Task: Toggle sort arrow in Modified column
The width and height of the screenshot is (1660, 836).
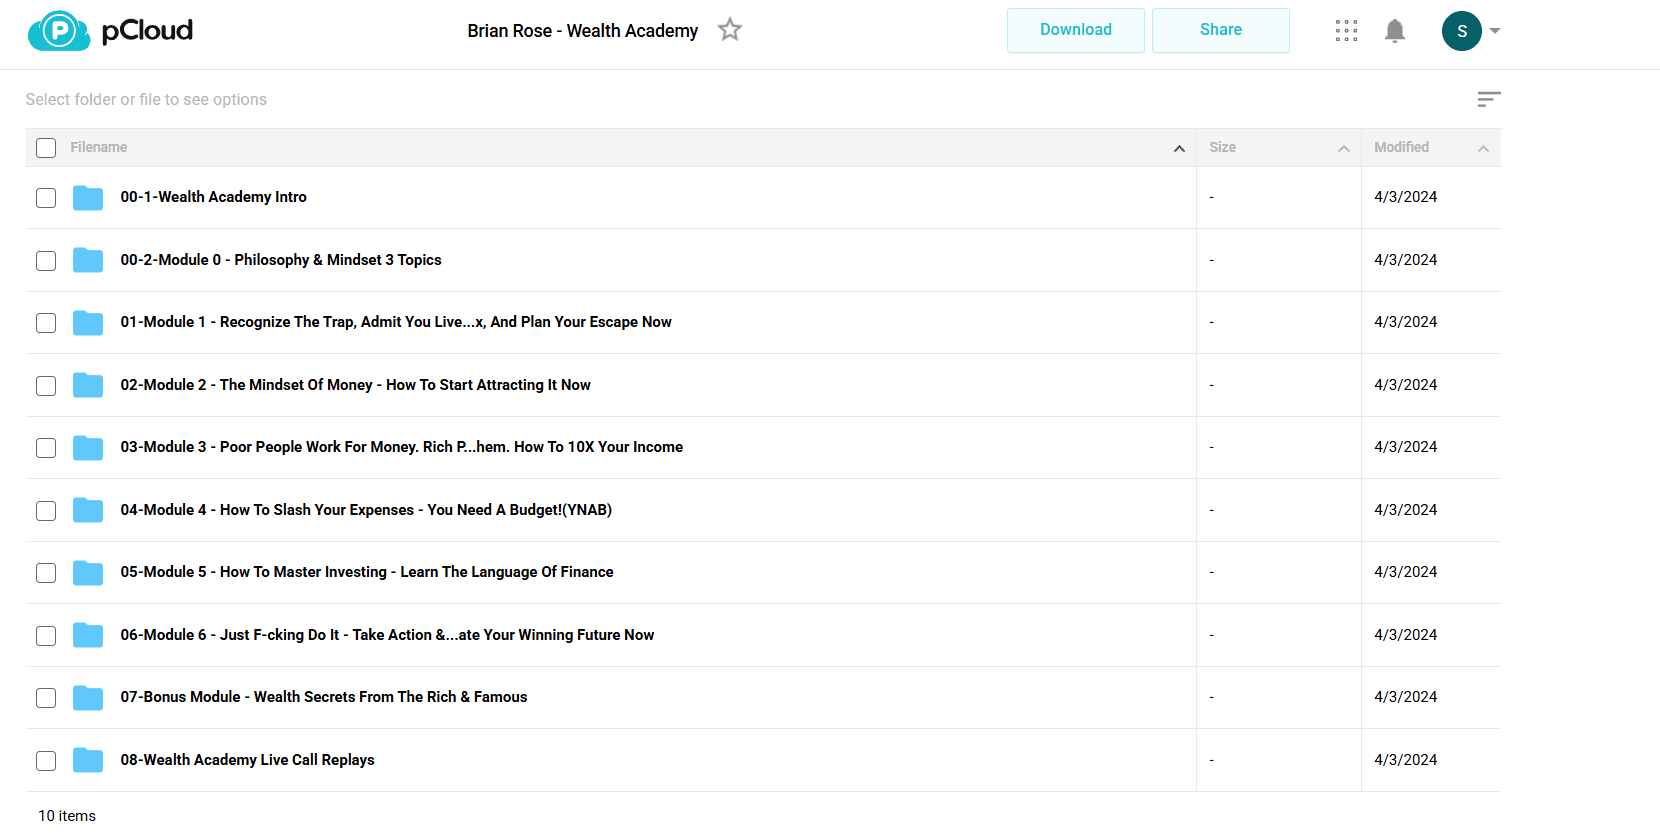Action: pyautogui.click(x=1484, y=148)
